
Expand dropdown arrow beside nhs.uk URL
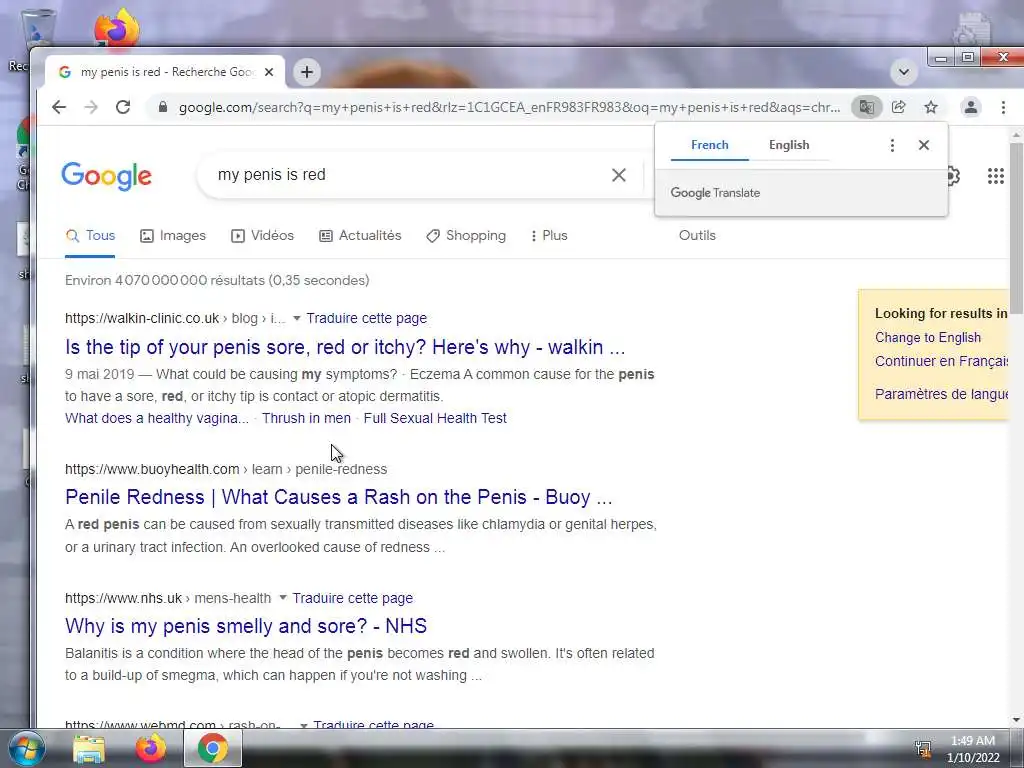click(283, 598)
